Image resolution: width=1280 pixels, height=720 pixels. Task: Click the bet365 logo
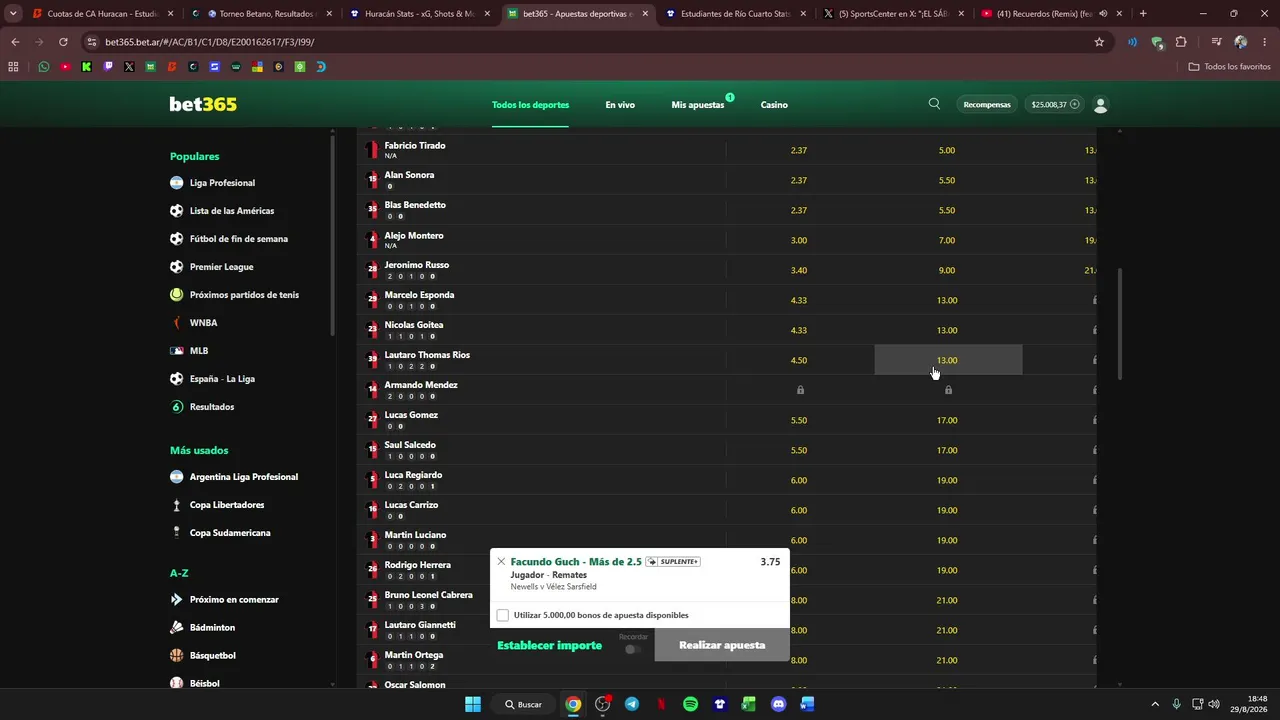click(203, 104)
